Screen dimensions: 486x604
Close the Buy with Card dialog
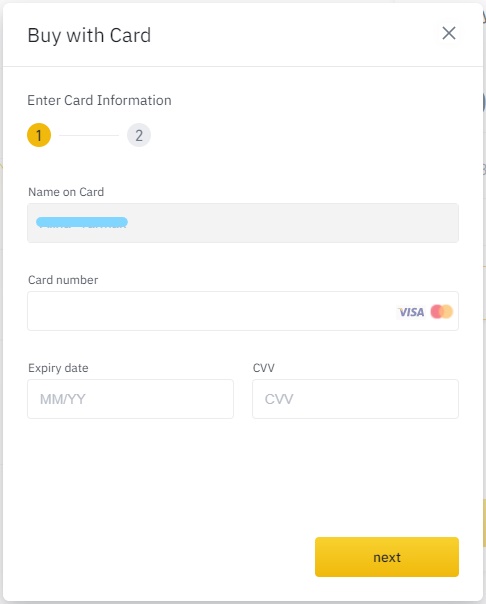(x=449, y=33)
